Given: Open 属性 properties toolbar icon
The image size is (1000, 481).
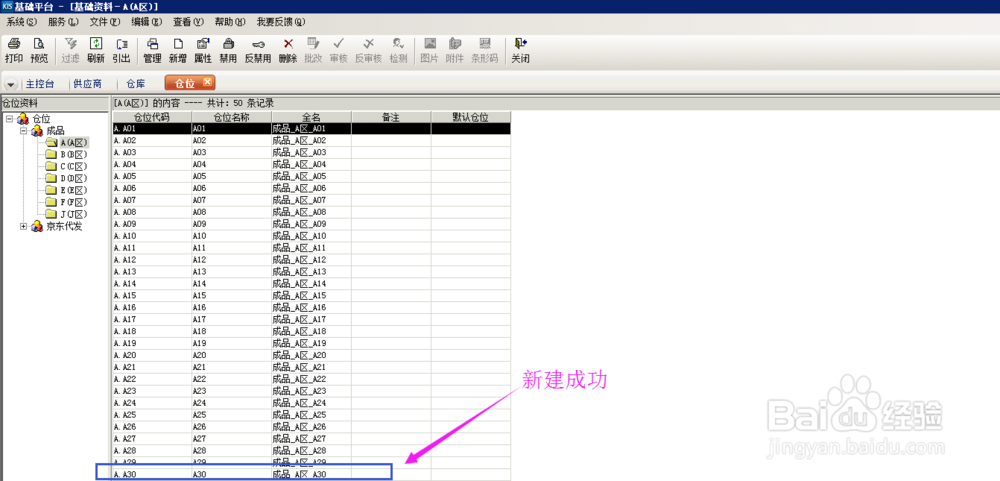Looking at the screenshot, I should (203, 51).
